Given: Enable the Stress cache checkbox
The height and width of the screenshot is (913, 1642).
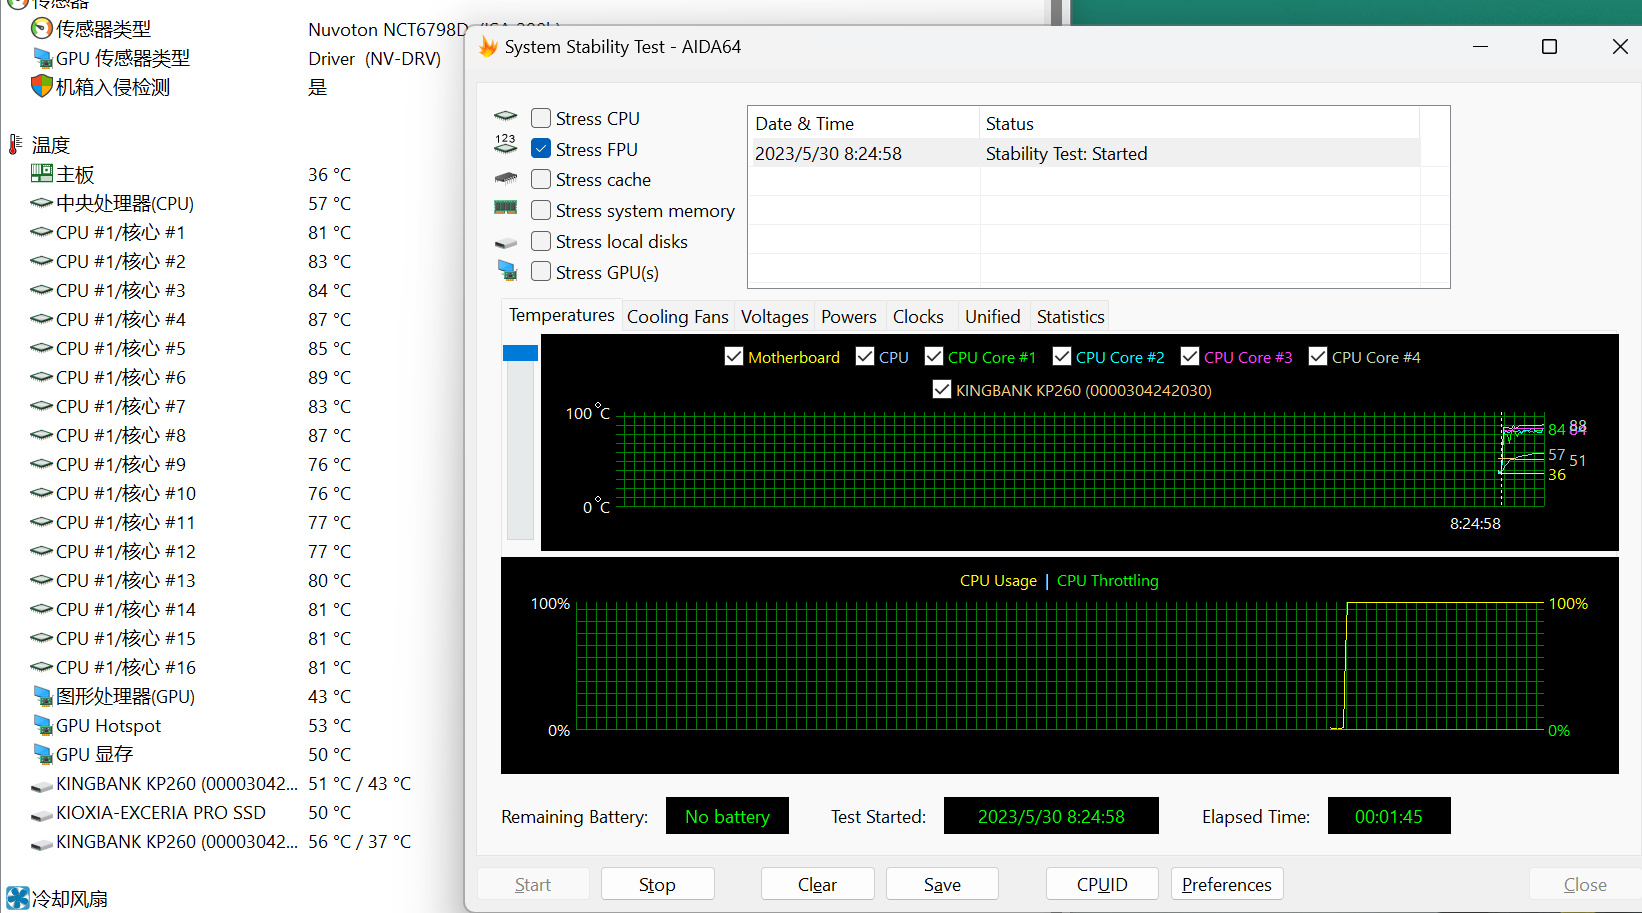Looking at the screenshot, I should [x=541, y=179].
